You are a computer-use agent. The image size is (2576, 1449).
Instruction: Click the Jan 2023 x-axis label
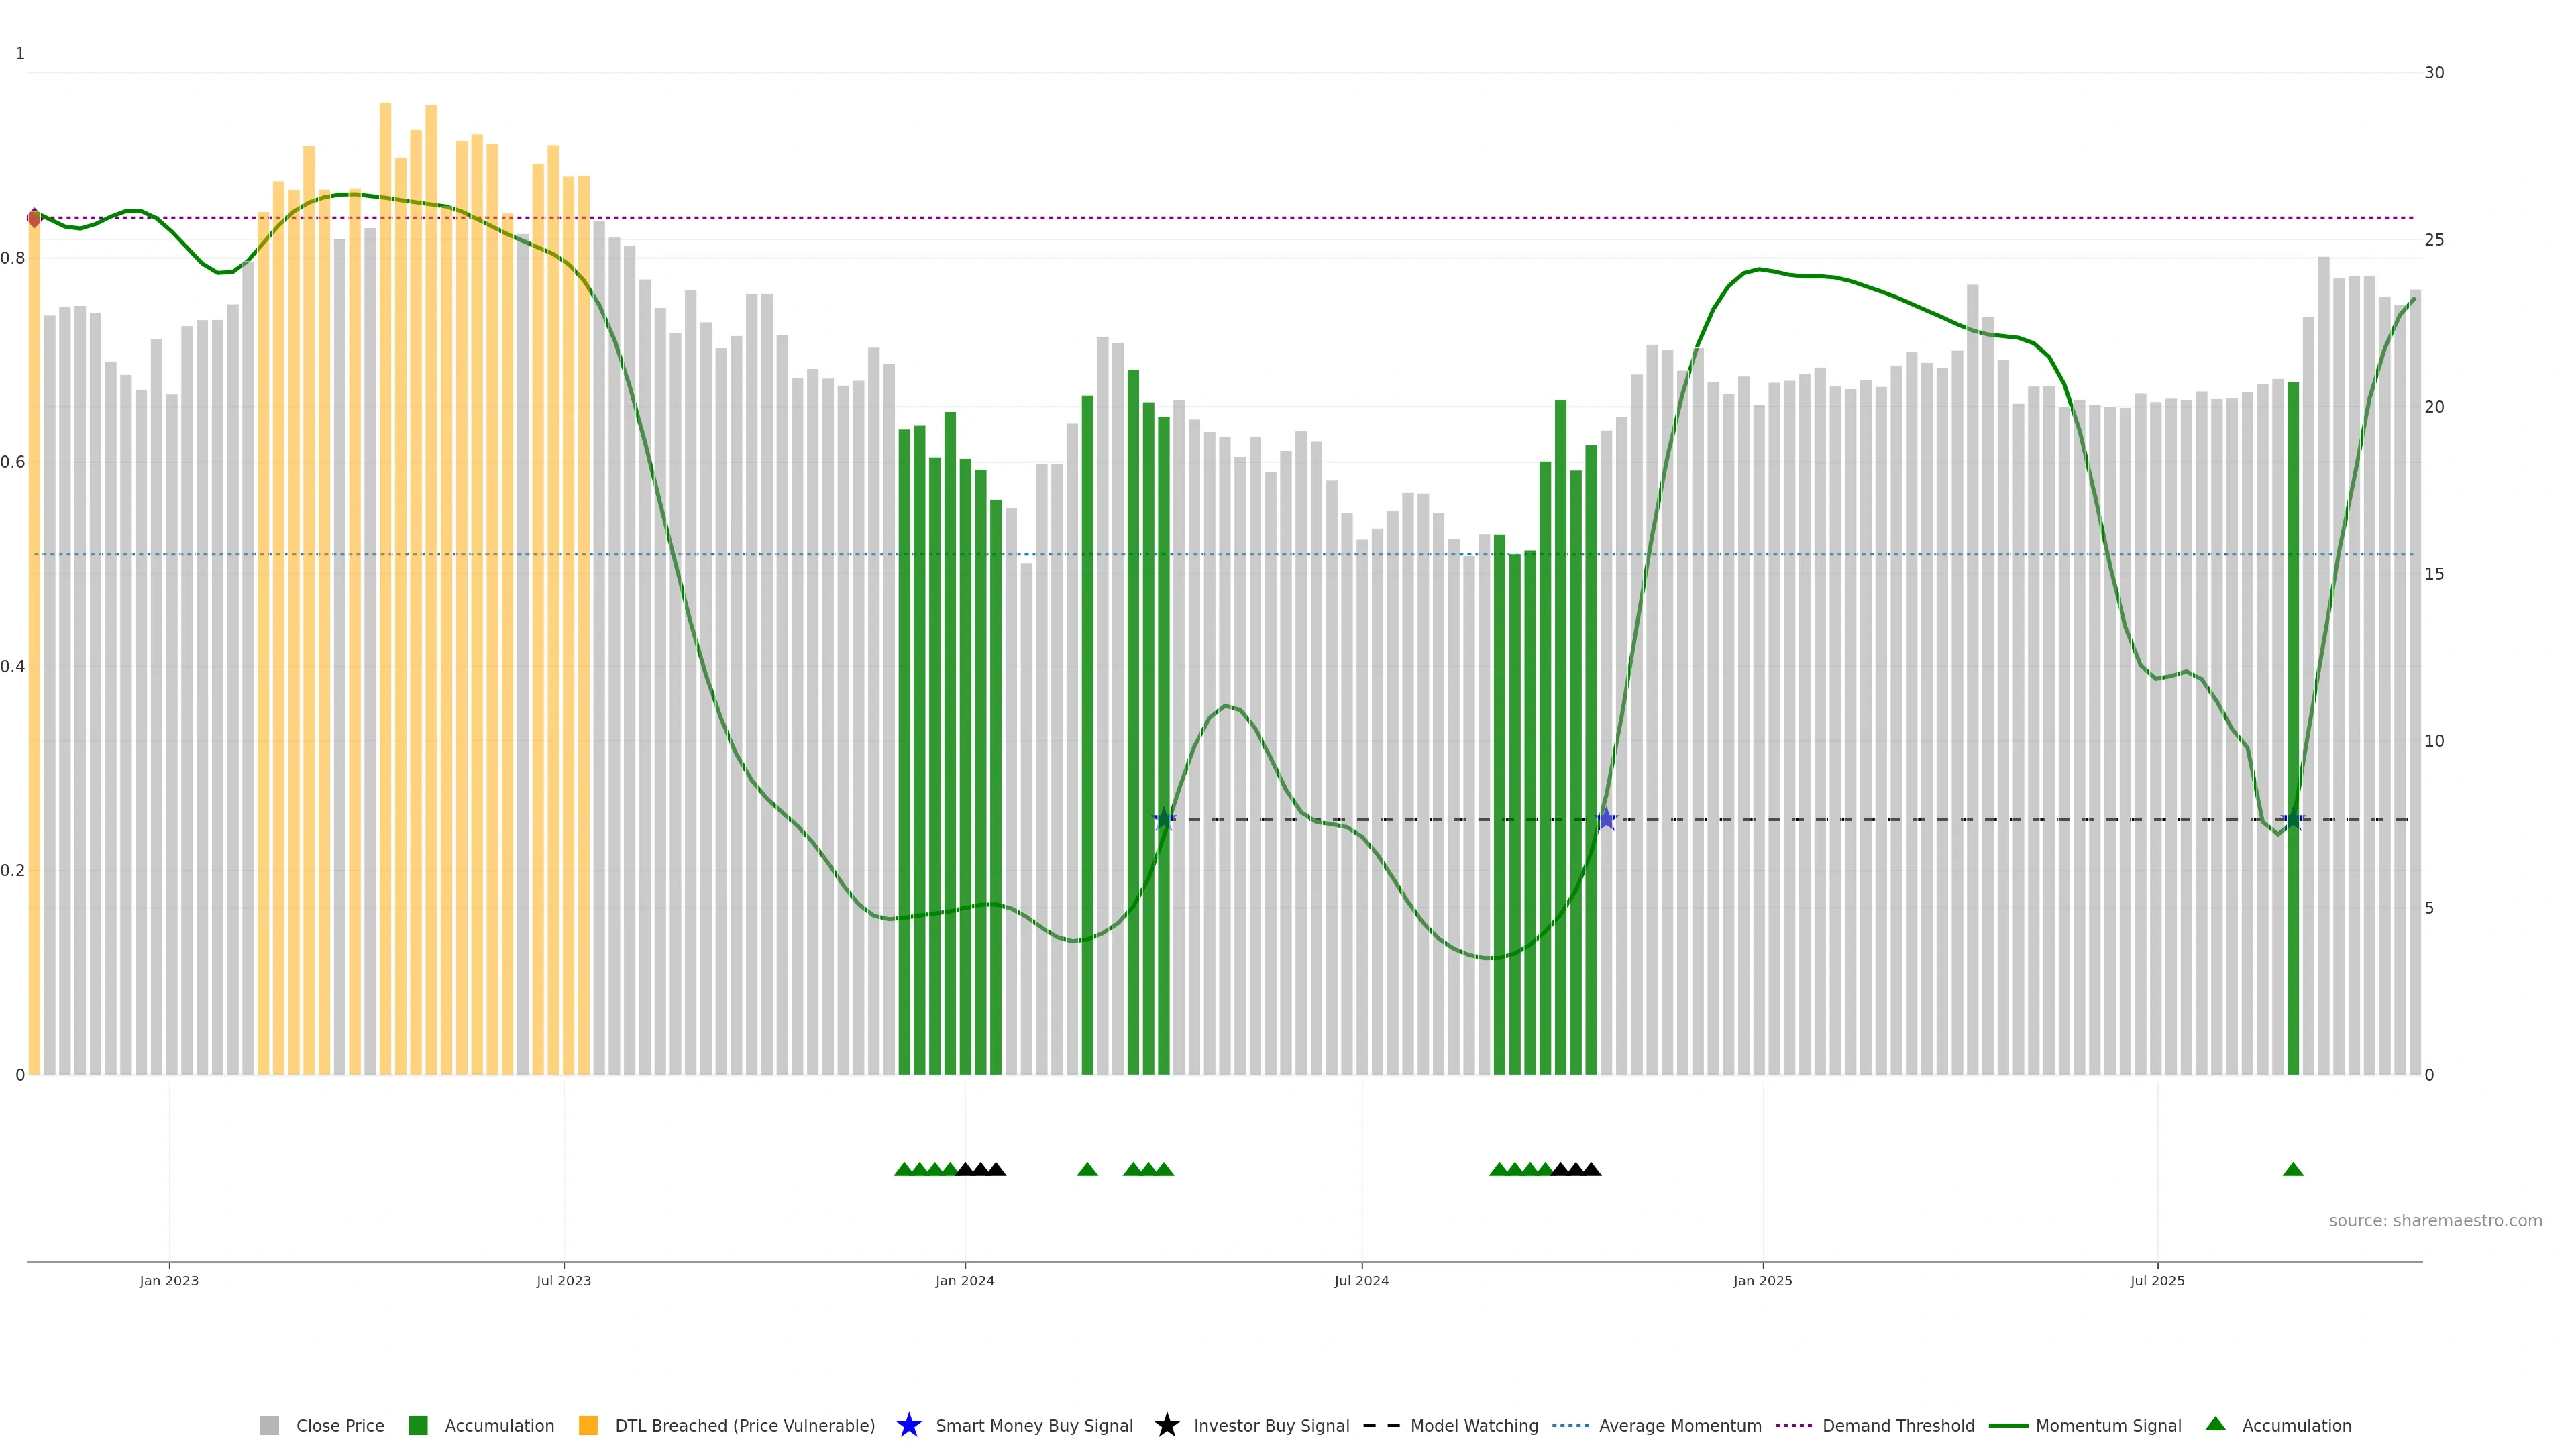coord(169,1281)
